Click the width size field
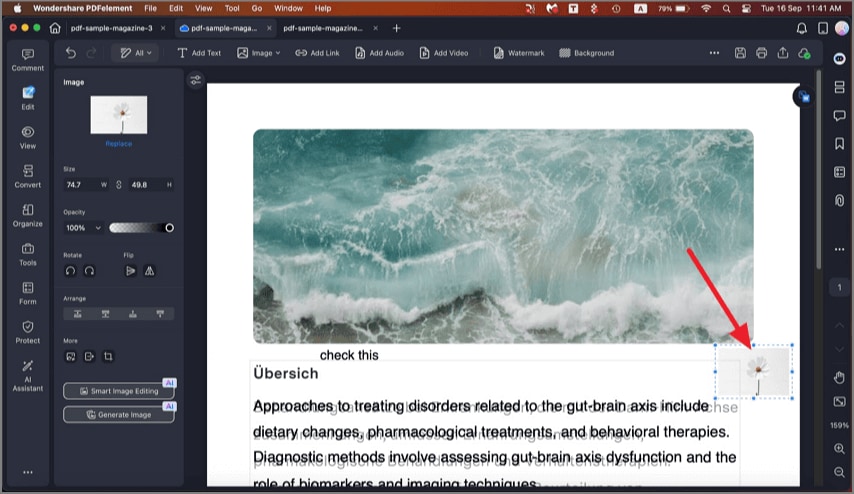 point(86,185)
